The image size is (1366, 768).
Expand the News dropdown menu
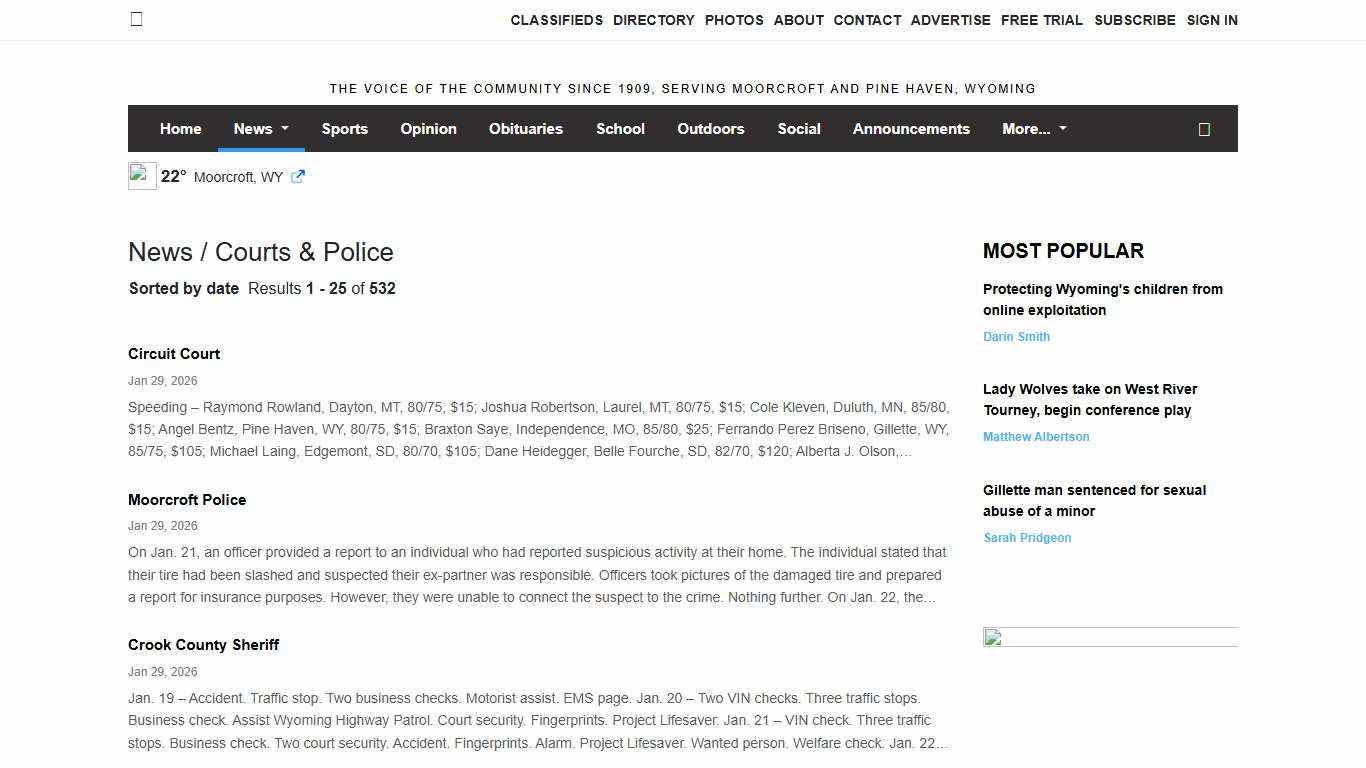[261, 129]
